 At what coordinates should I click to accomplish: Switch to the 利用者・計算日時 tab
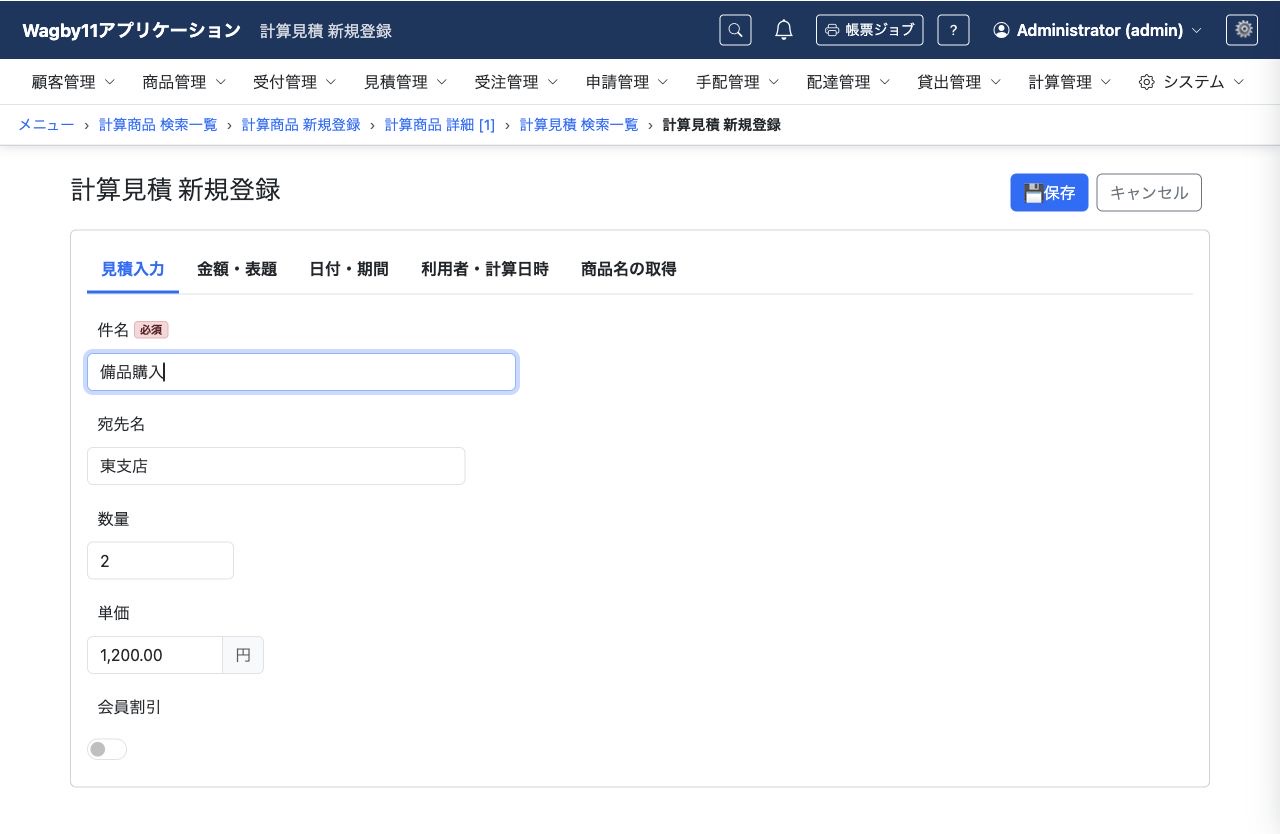485,269
